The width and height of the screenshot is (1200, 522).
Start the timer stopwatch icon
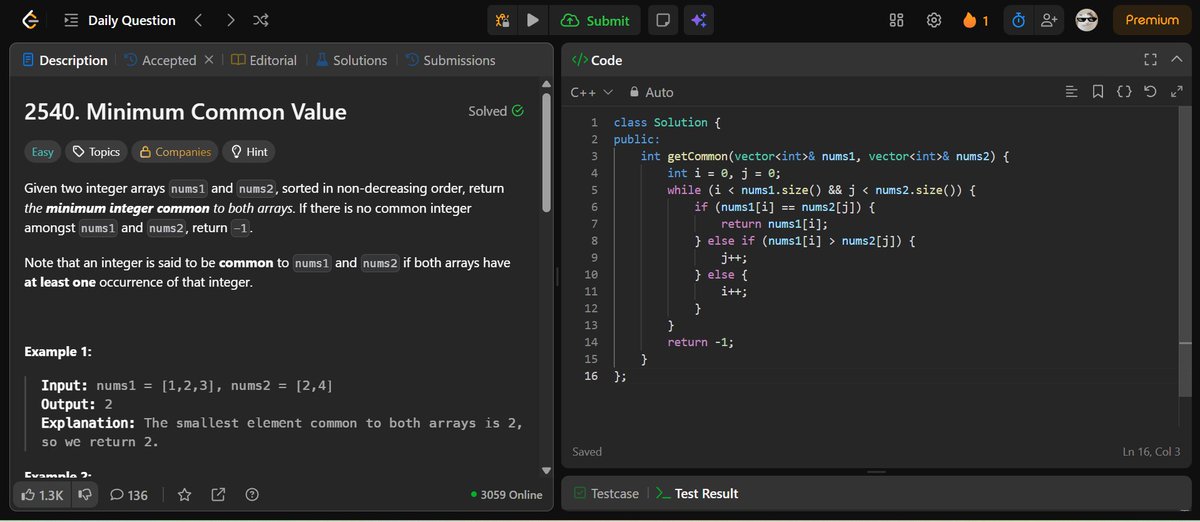pos(1018,20)
